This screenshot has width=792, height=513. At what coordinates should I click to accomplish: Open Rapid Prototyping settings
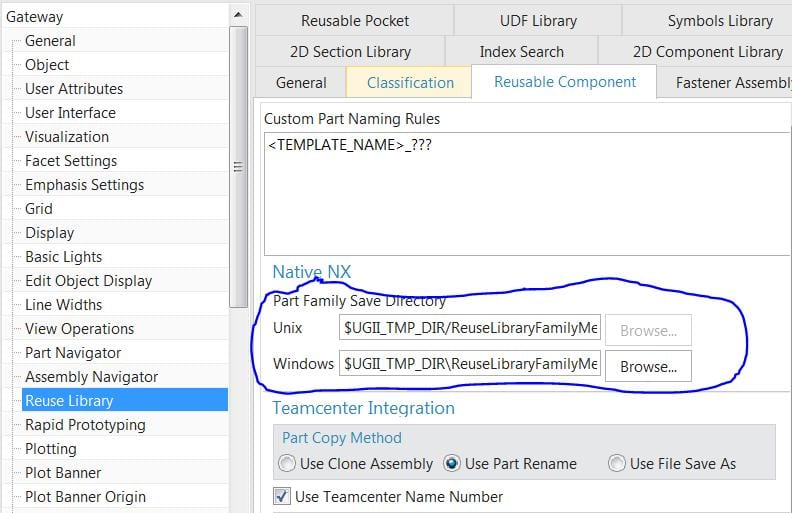click(x=85, y=425)
